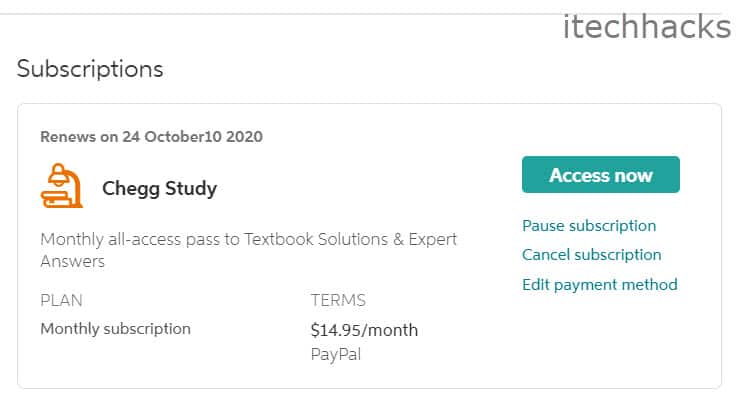Click the Textbook Solutions phrase in the description
Screen dimensions: 746x416
(306, 240)
